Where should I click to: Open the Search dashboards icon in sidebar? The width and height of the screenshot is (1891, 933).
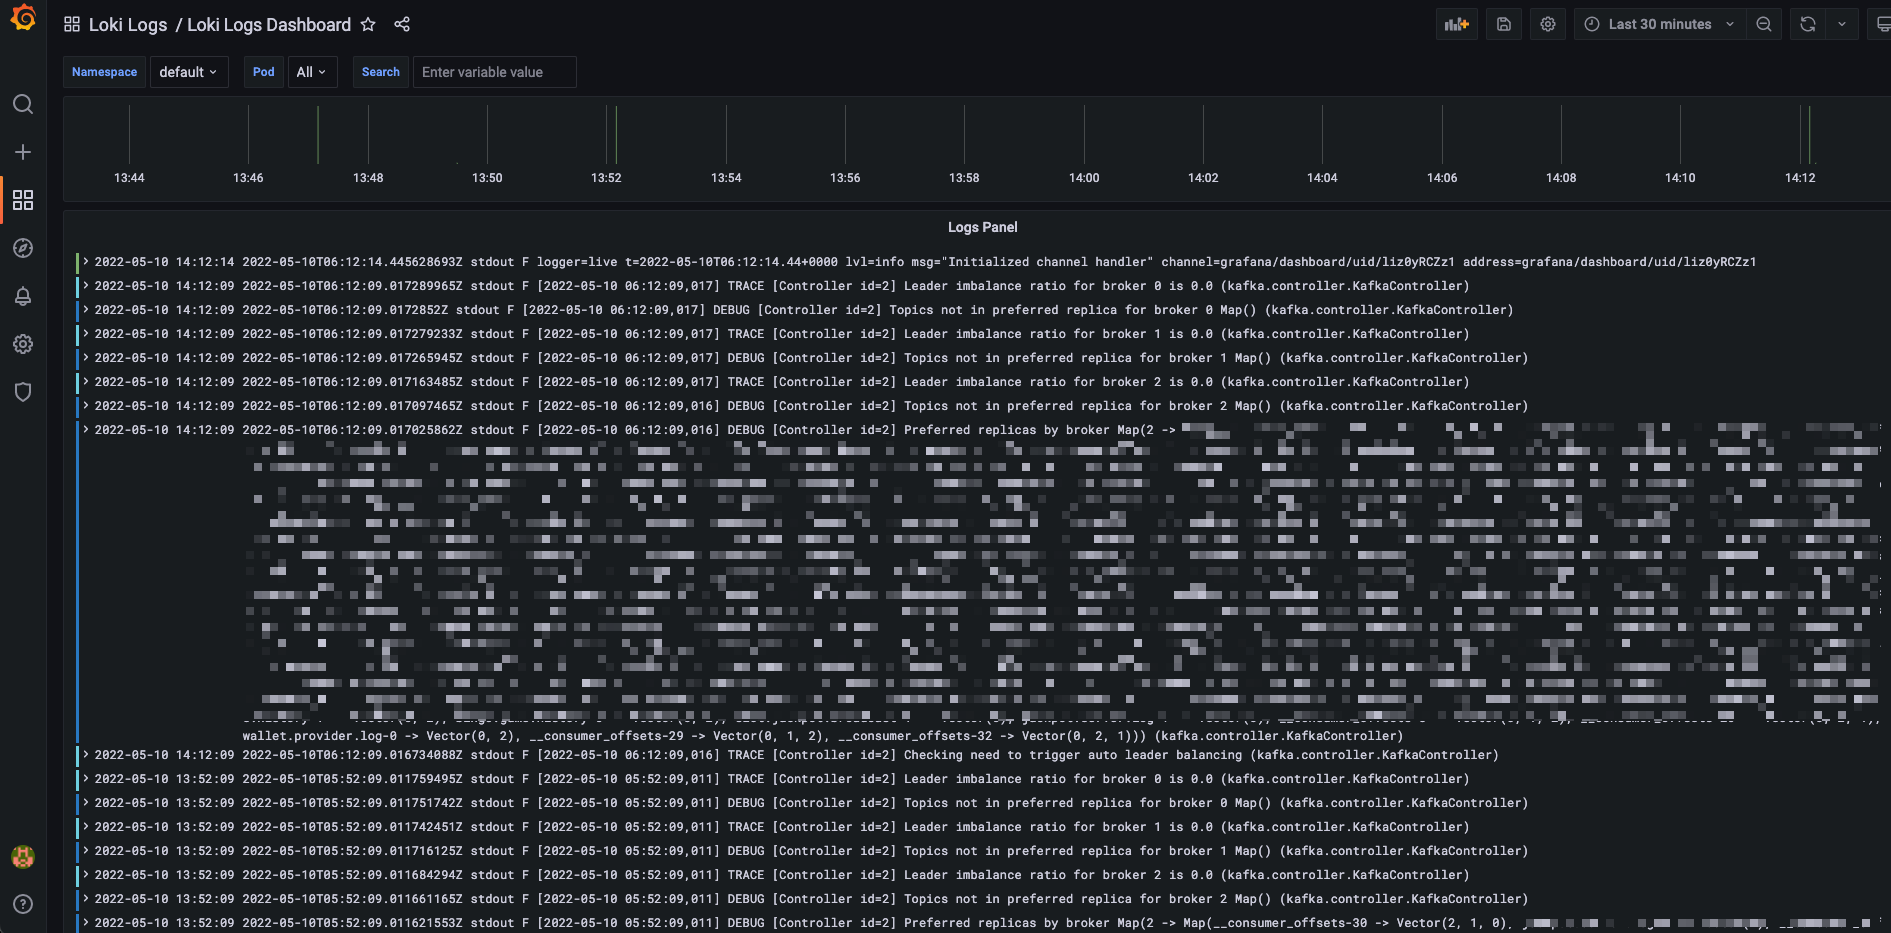tap(23, 104)
